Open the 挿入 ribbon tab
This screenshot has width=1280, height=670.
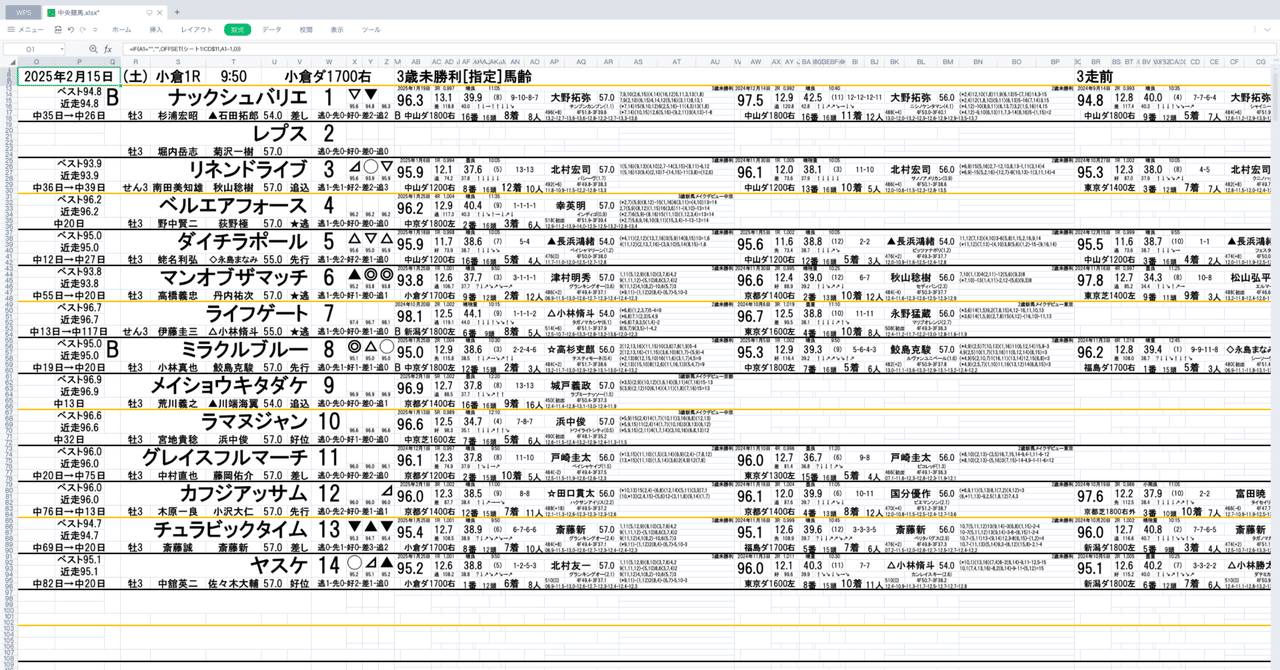[x=158, y=30]
